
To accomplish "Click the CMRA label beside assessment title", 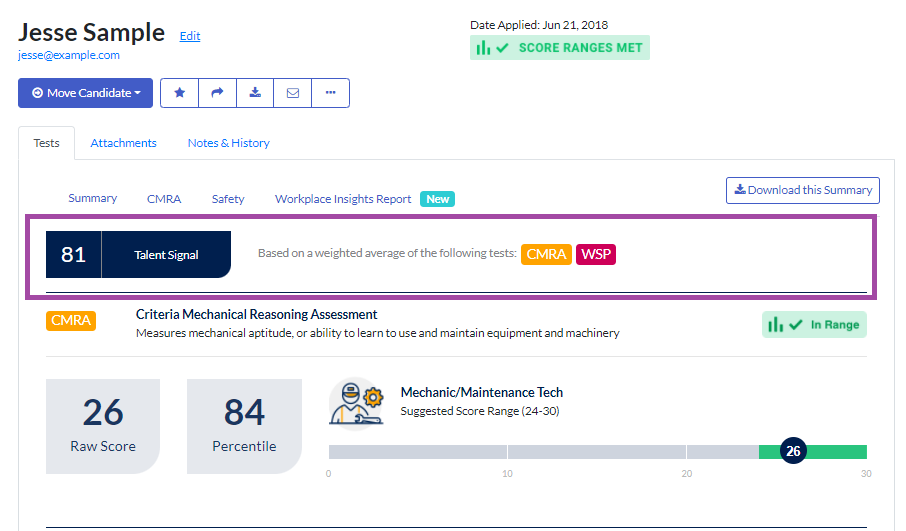I will [x=70, y=320].
